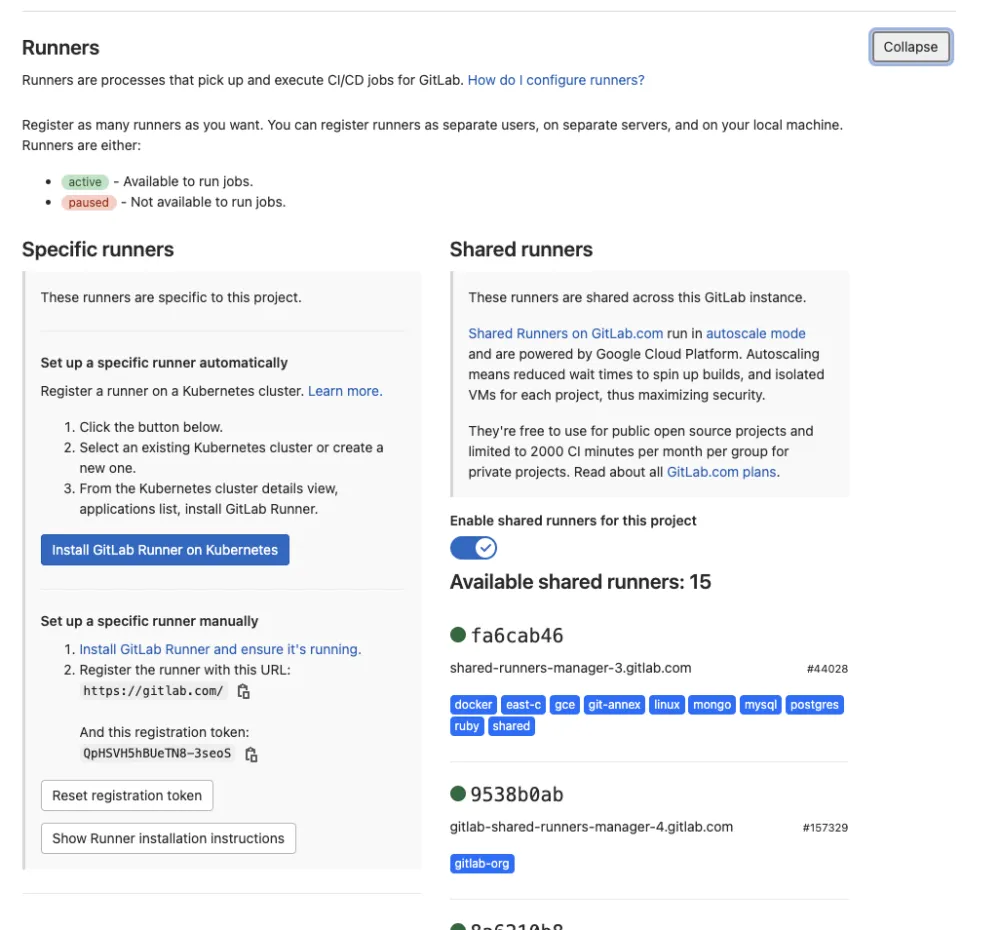
Task: Click the 'docker' runner tag
Action: (473, 705)
